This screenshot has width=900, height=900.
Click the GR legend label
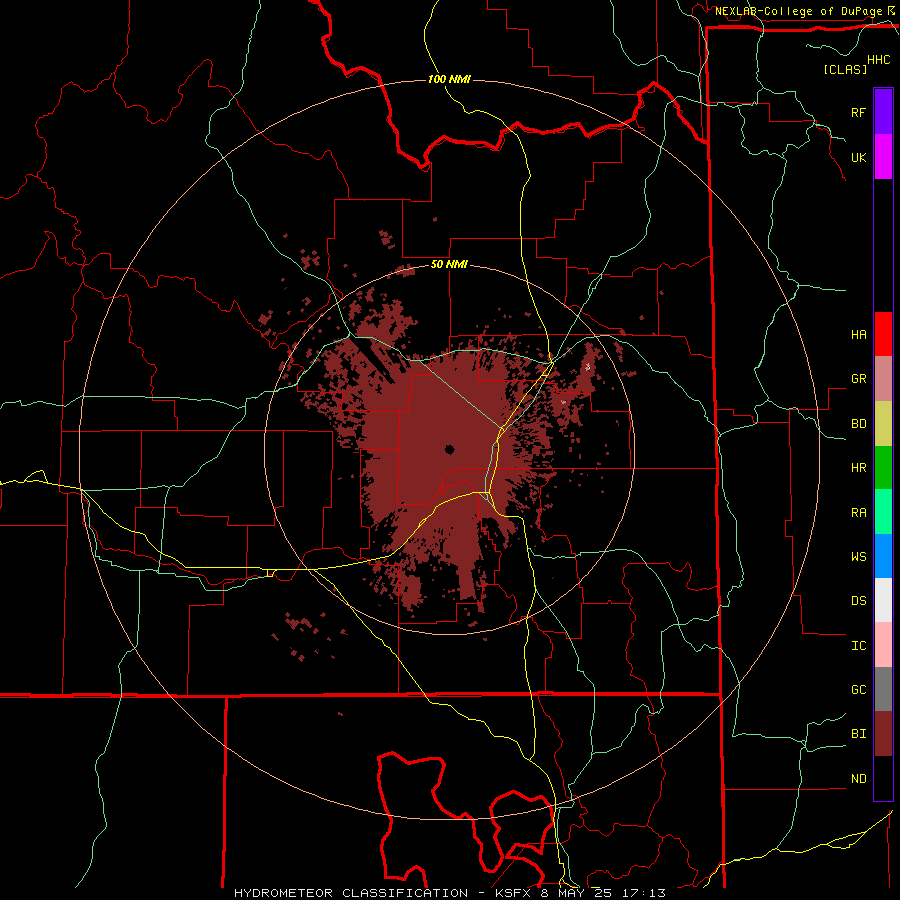[859, 379]
